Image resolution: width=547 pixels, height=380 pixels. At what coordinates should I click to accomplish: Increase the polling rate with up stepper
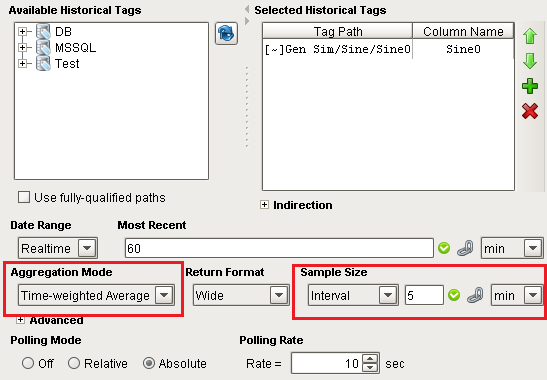click(370, 358)
